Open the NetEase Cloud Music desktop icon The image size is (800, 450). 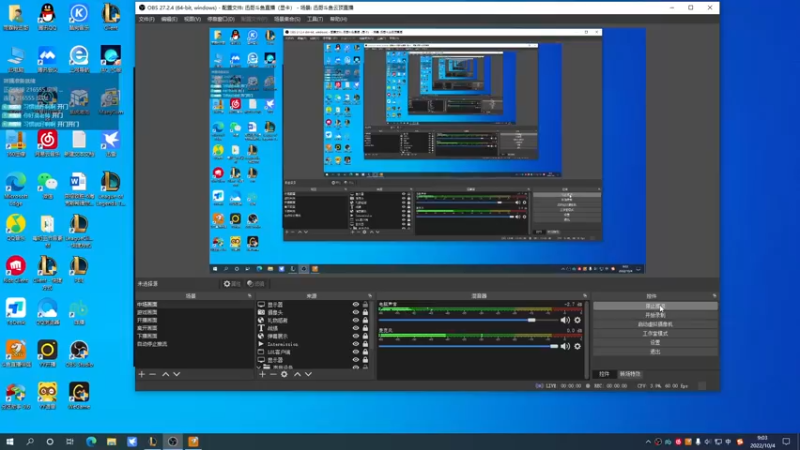pyautogui.click(x=47, y=143)
